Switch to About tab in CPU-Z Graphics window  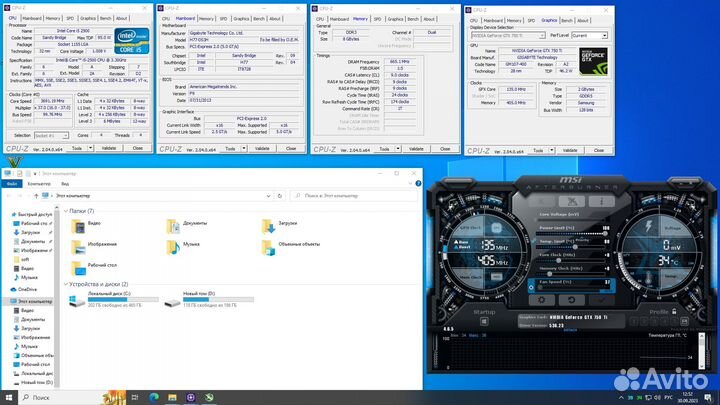(583, 20)
